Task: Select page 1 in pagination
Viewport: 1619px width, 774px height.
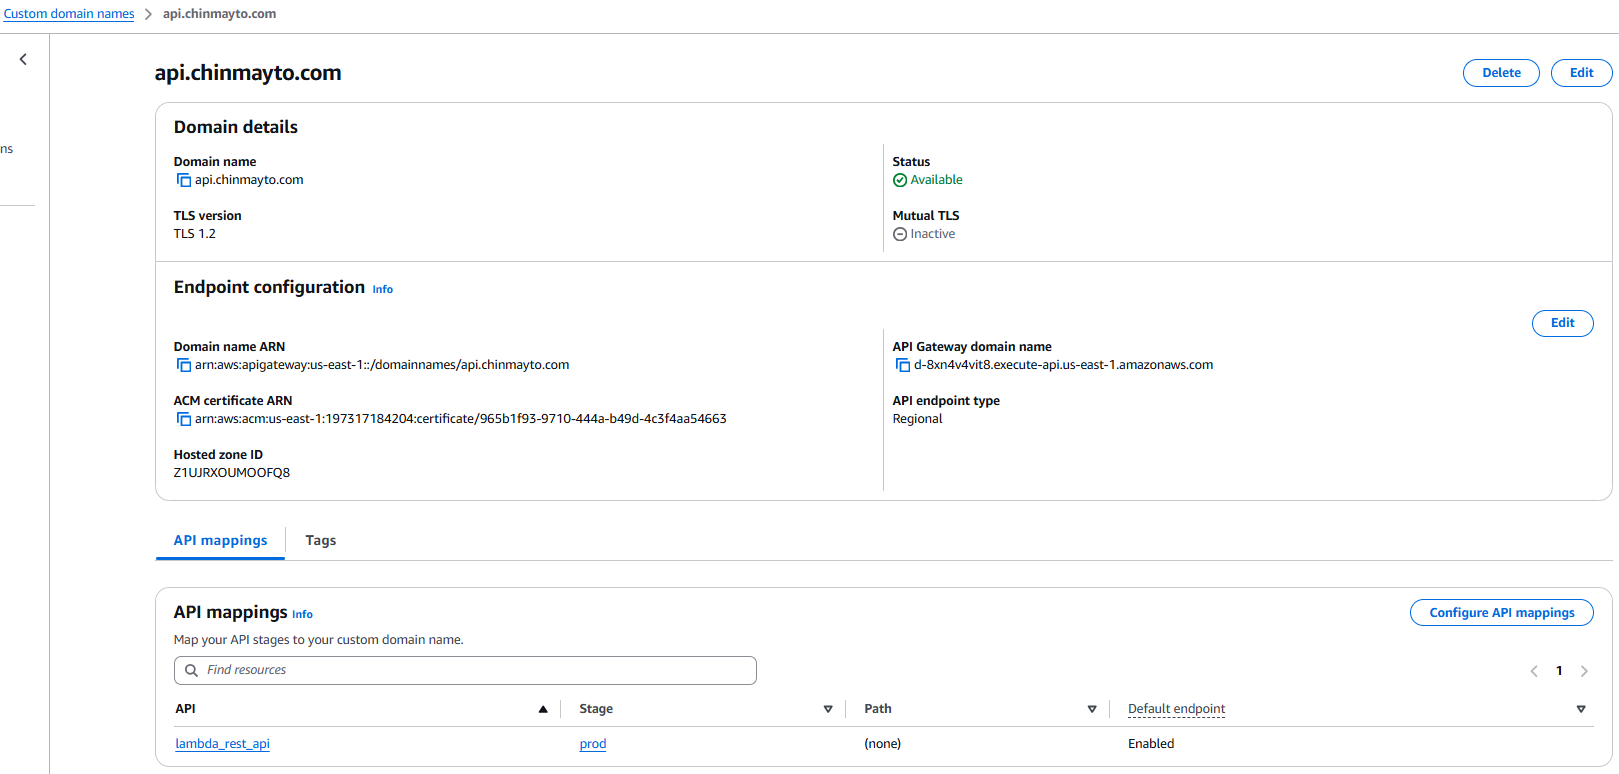Action: click(1559, 671)
